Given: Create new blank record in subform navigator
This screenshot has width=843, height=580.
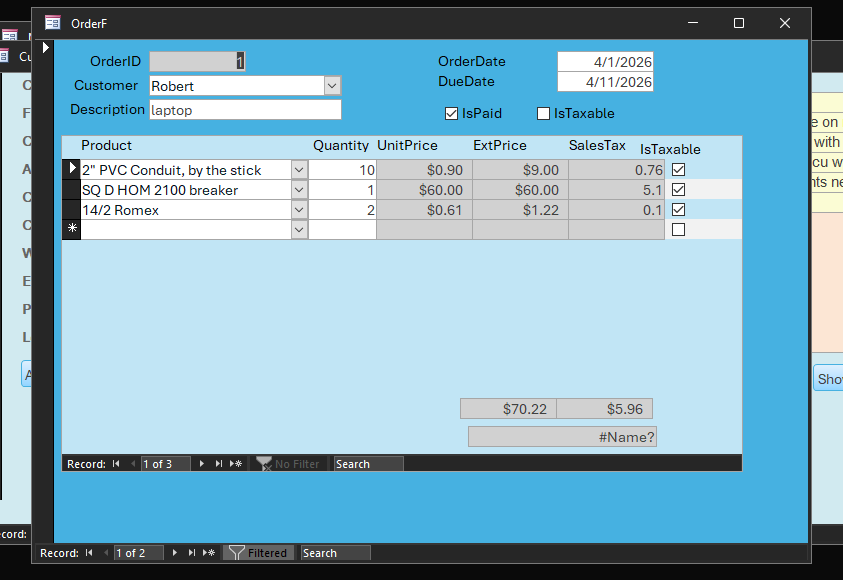Looking at the screenshot, I should click(236, 464).
